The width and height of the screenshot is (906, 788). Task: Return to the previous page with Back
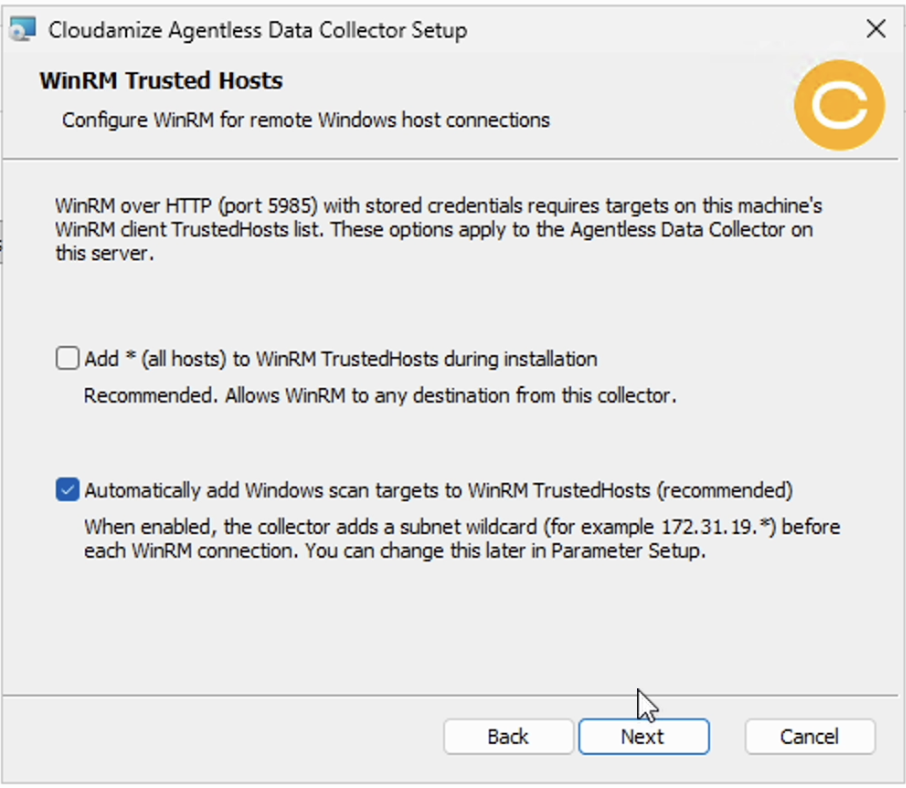click(508, 737)
